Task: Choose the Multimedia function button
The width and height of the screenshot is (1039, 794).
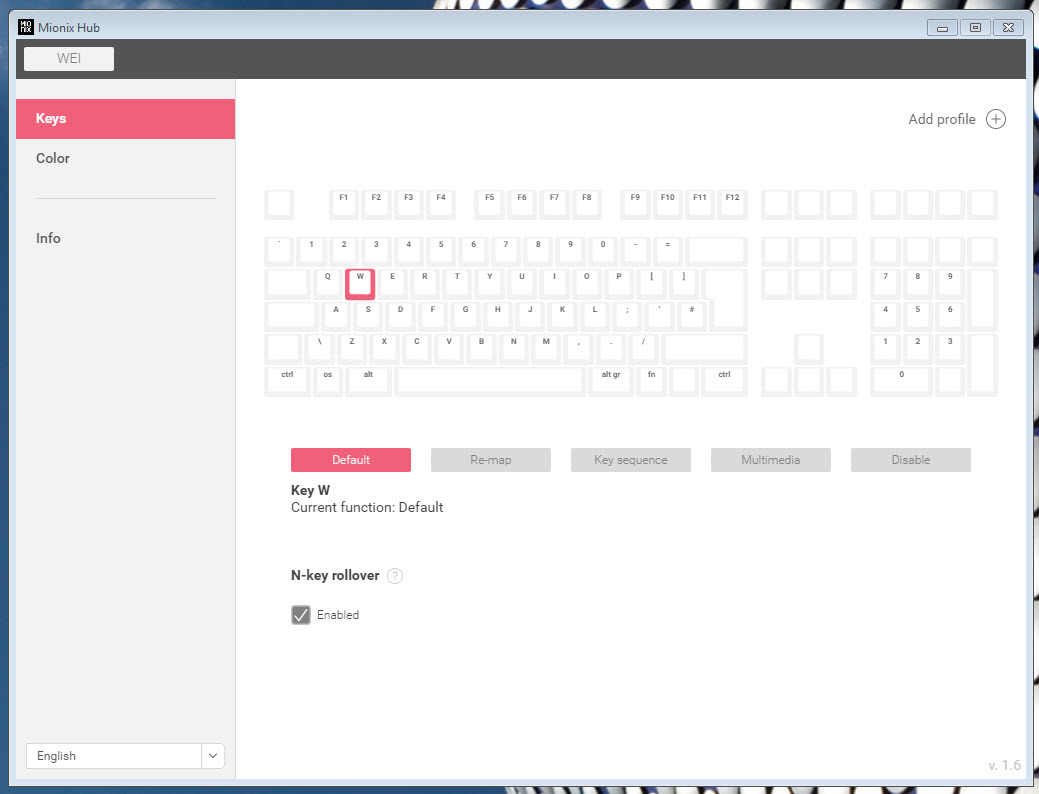Action: [x=770, y=460]
